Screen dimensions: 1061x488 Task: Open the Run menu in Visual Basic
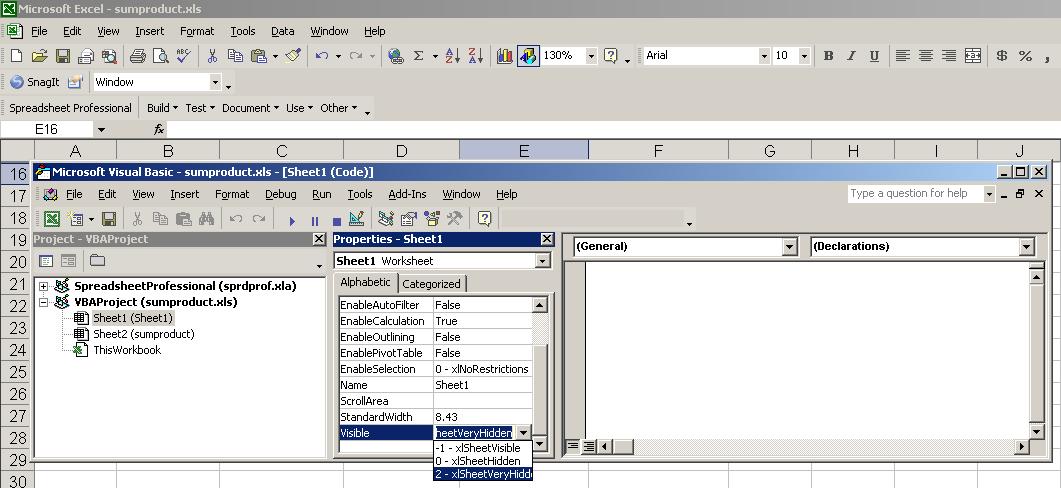point(321,194)
